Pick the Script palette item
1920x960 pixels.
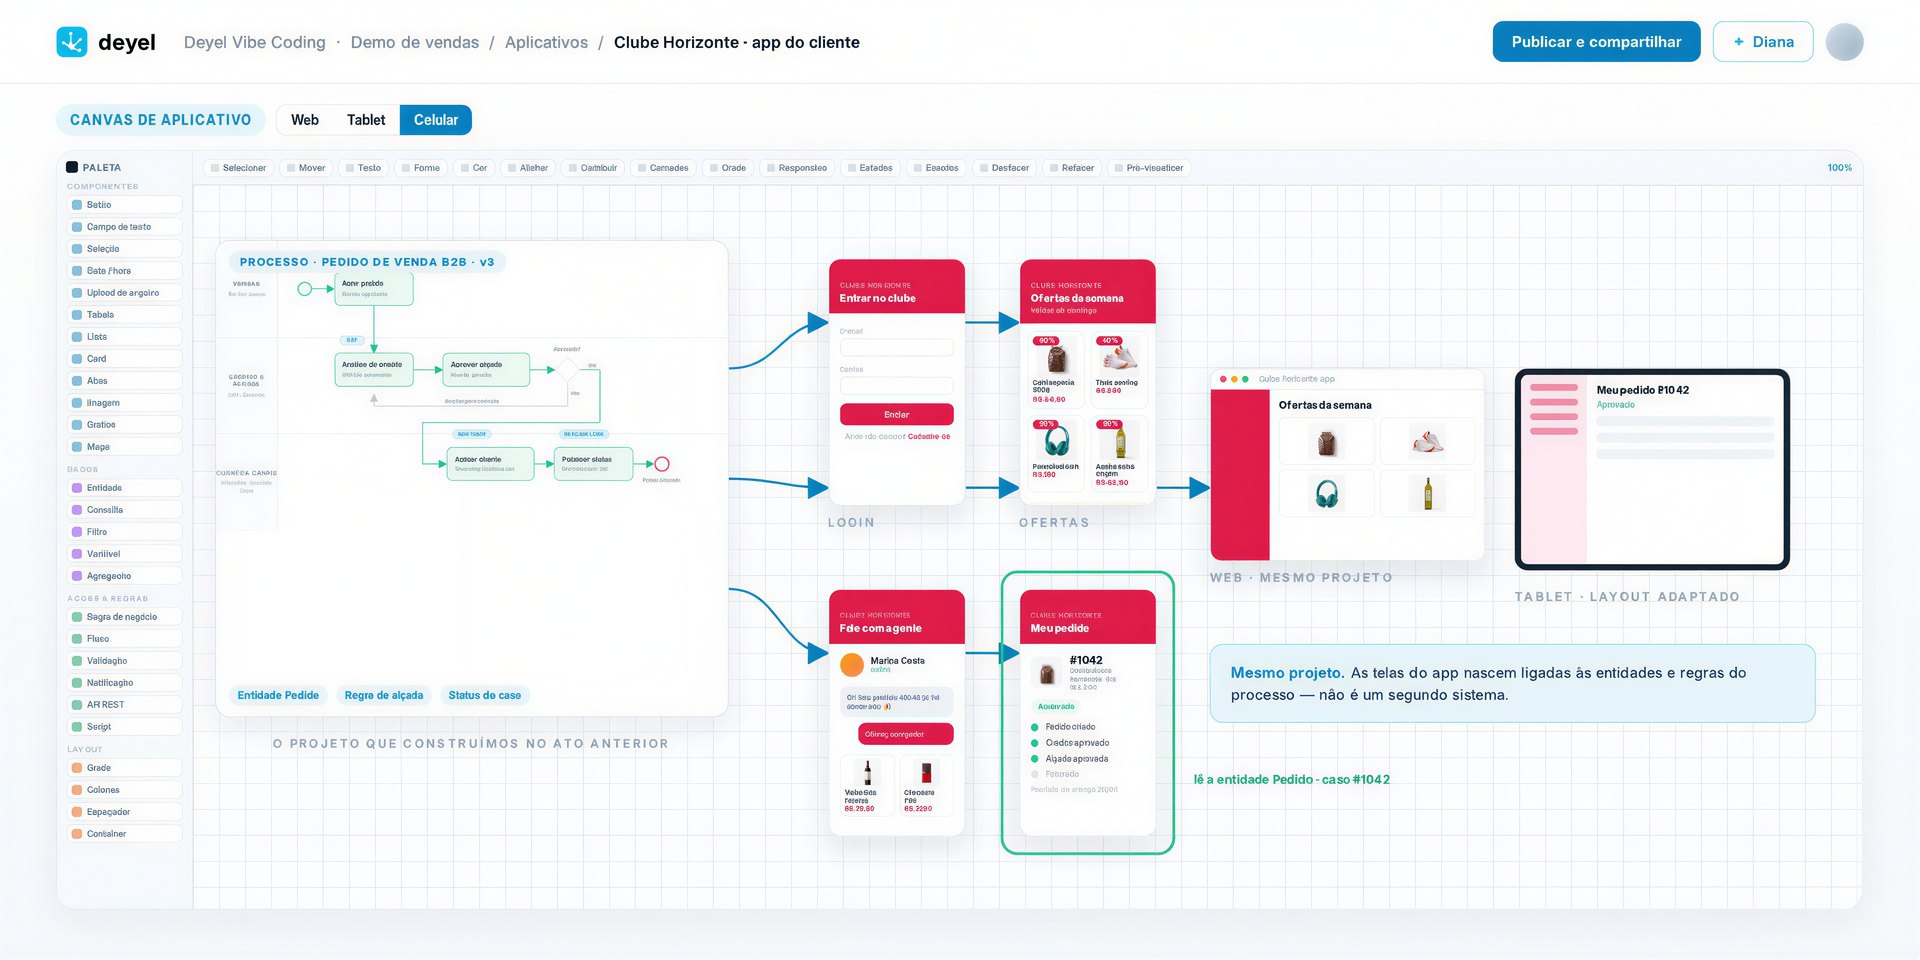[x=125, y=727]
